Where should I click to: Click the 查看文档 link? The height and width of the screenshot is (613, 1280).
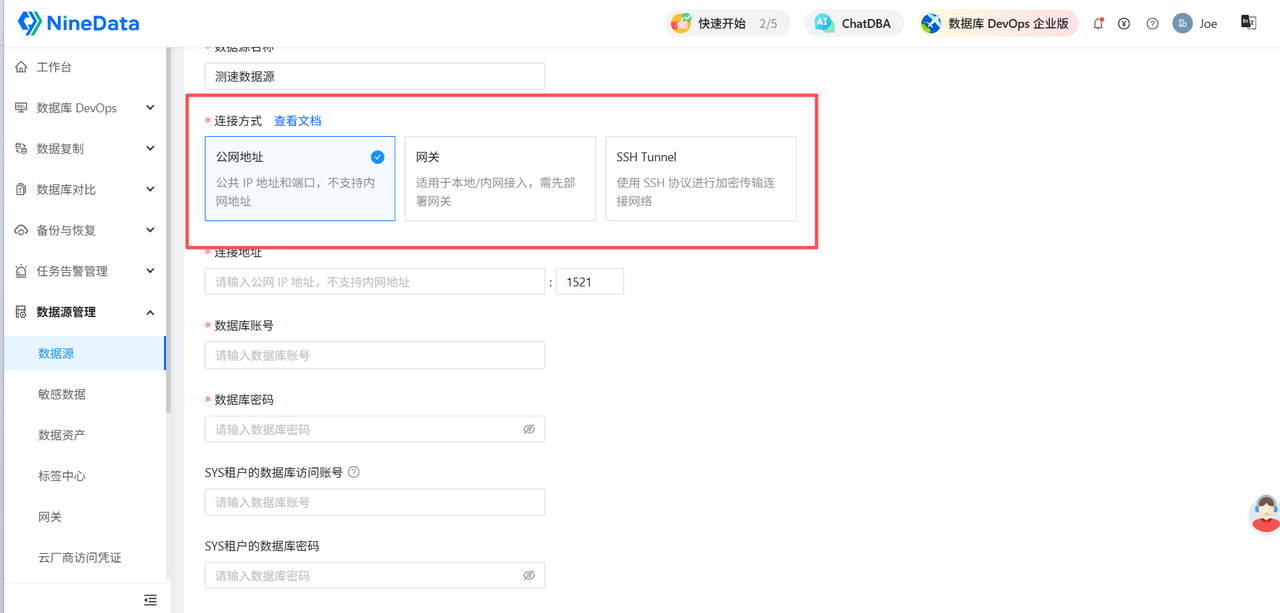click(298, 121)
